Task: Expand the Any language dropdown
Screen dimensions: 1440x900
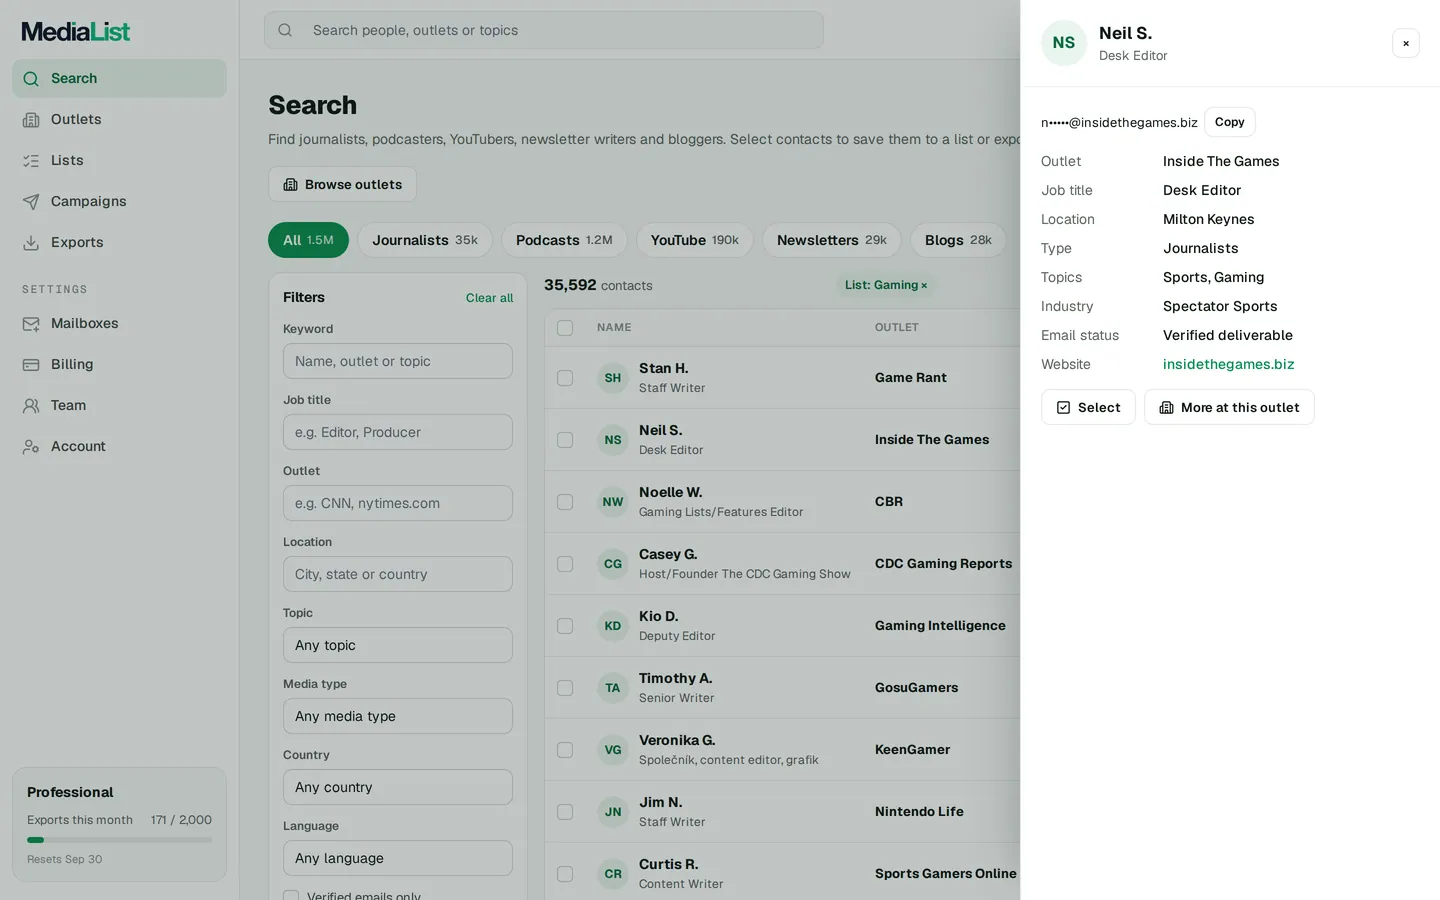Action: tap(398, 858)
